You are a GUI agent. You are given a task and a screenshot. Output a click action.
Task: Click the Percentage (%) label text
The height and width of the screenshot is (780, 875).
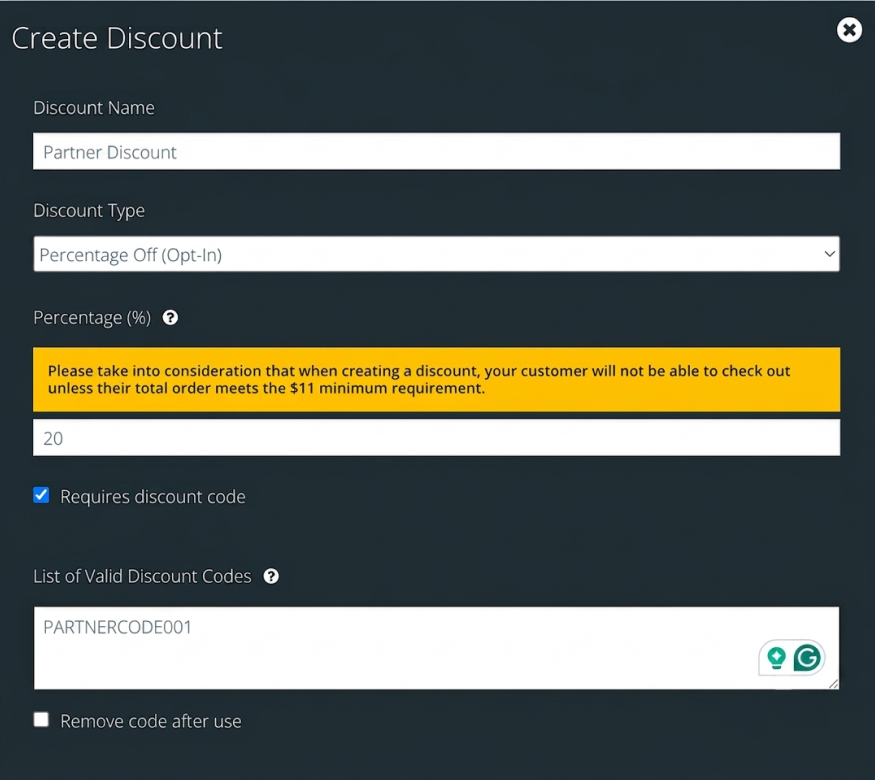[x=92, y=317]
